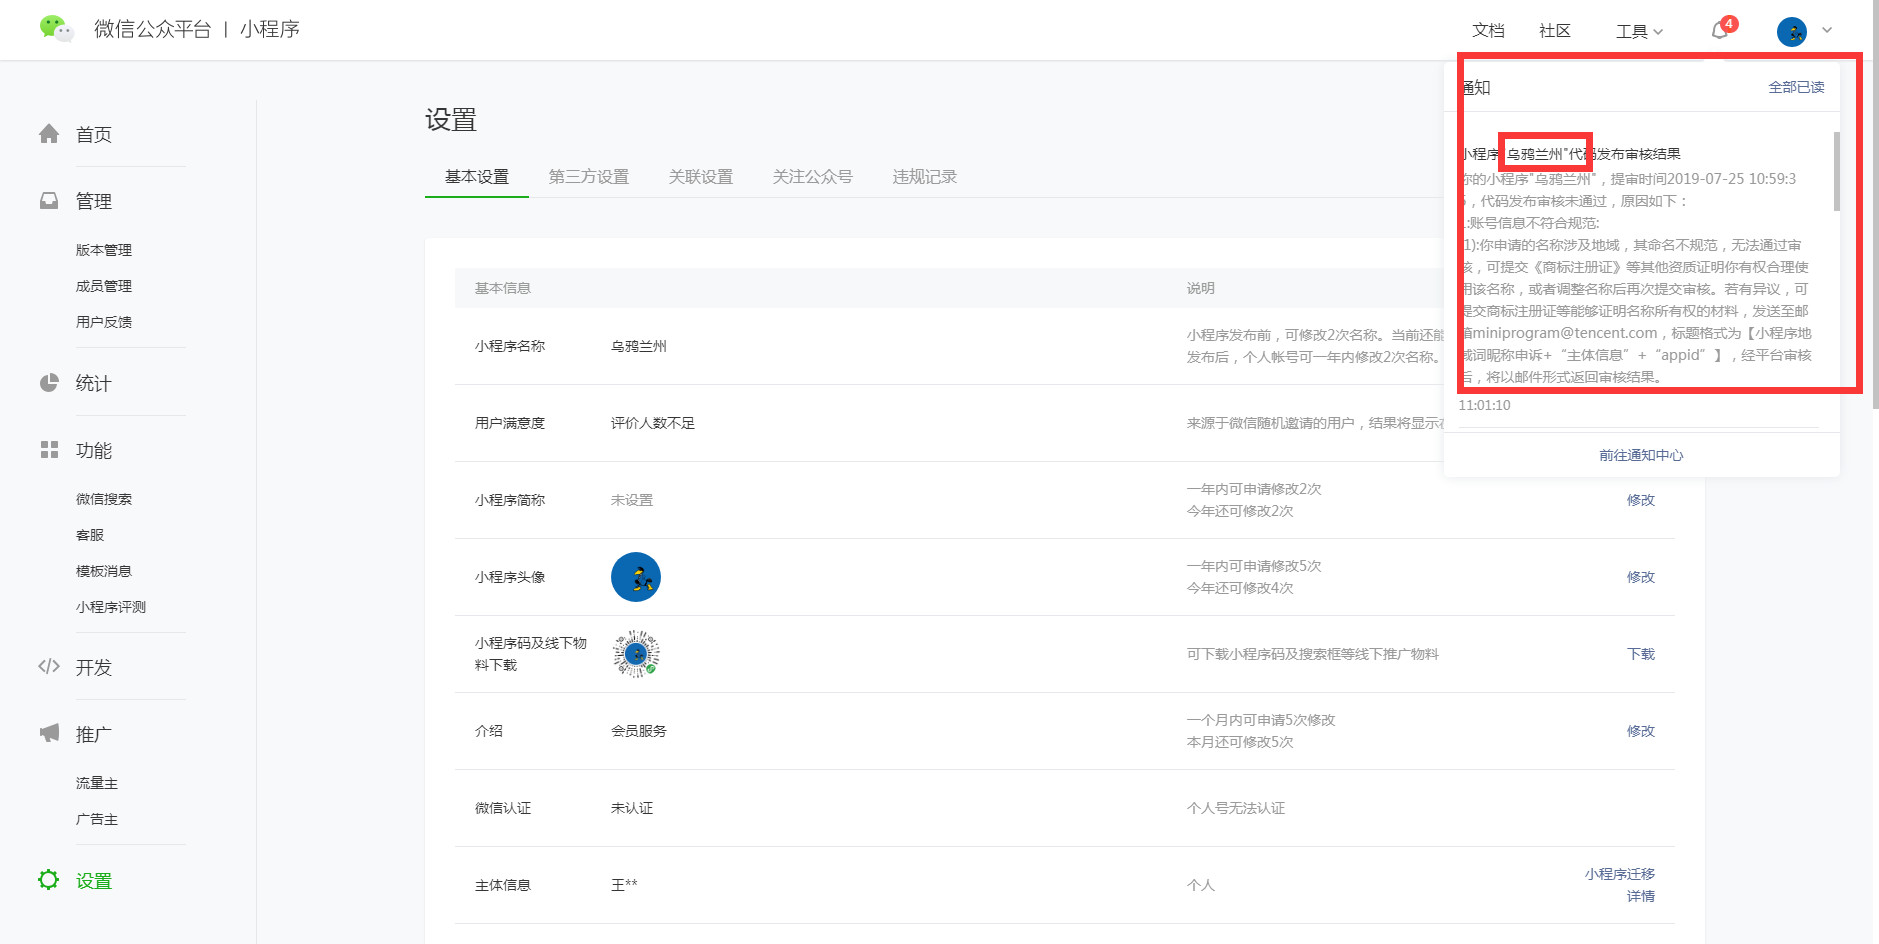Click the home icon in sidebar

pyautogui.click(x=49, y=134)
